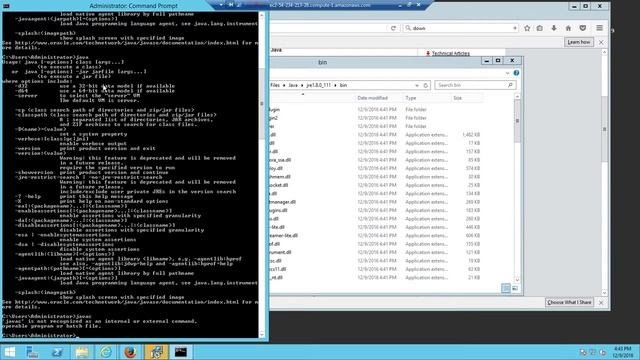Open Technical Articles link
The image size is (640, 360).
point(450,53)
